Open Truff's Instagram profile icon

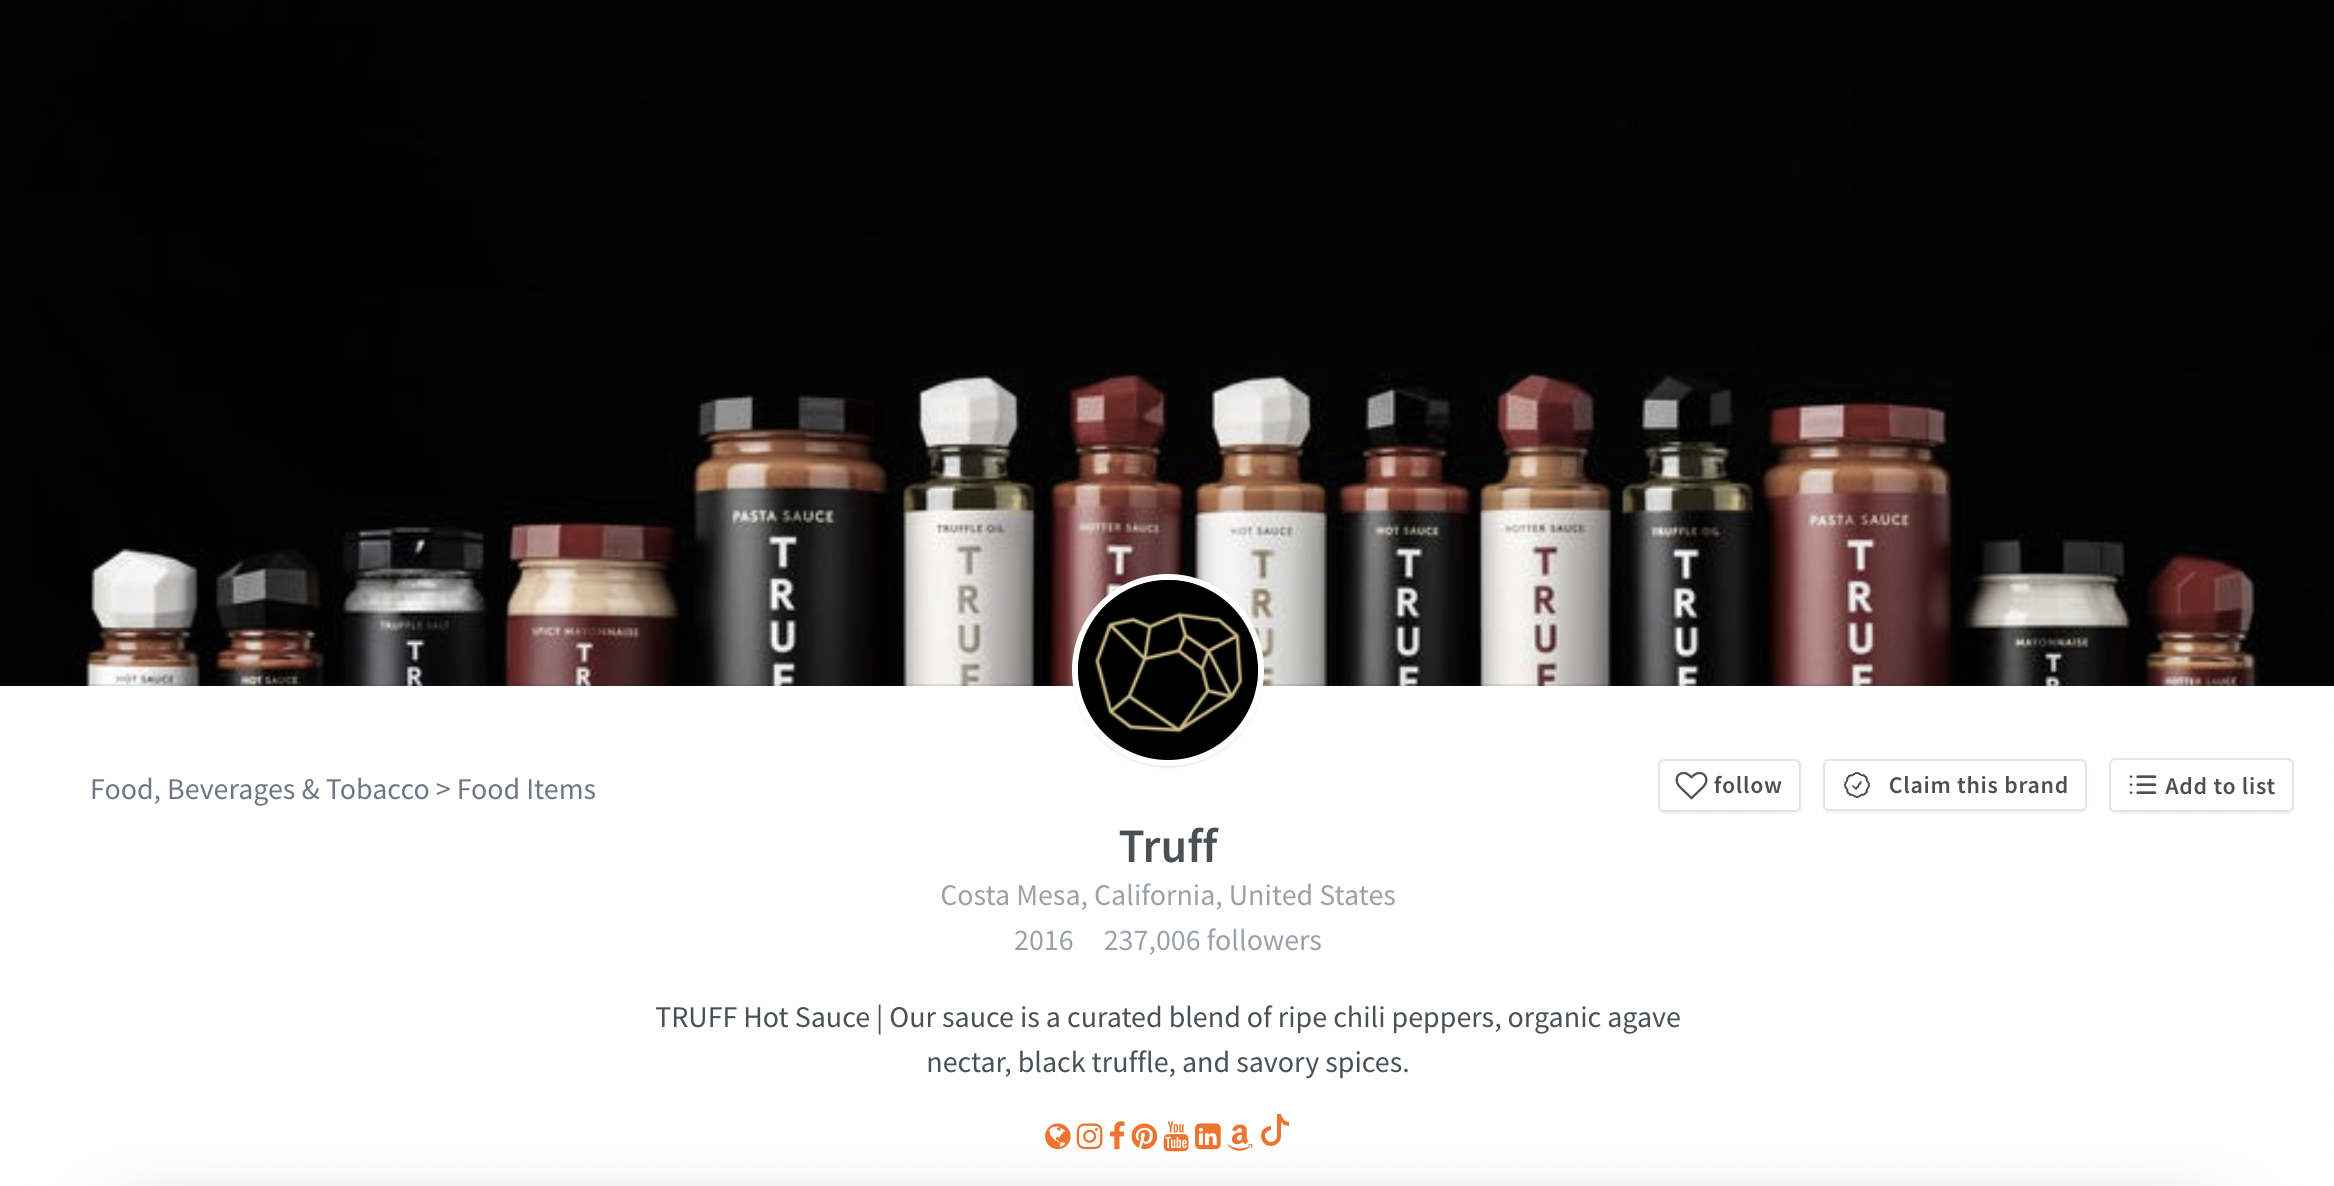tap(1089, 1136)
